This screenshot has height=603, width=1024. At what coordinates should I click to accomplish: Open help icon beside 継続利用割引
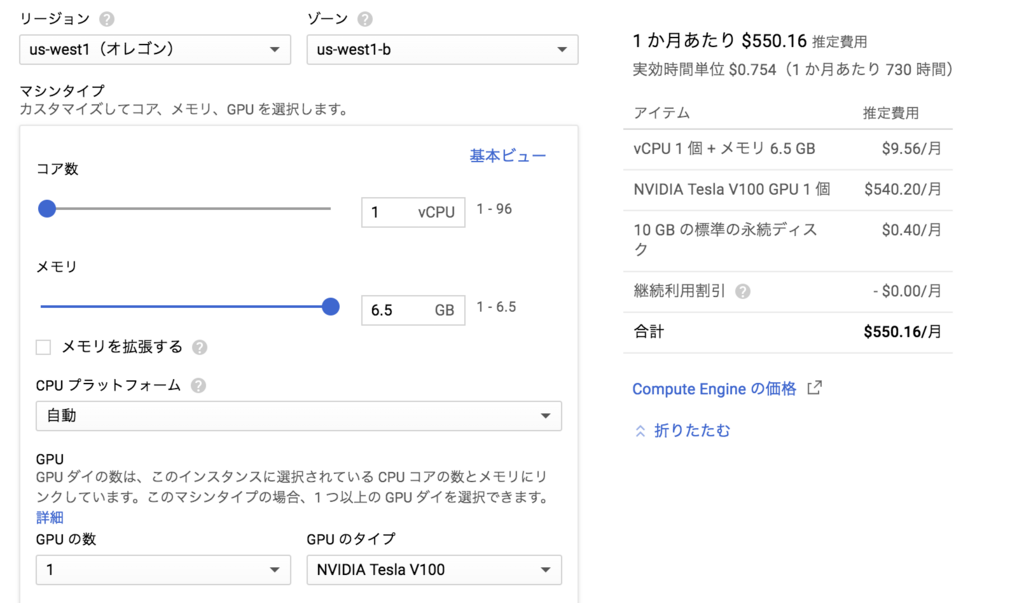click(743, 291)
